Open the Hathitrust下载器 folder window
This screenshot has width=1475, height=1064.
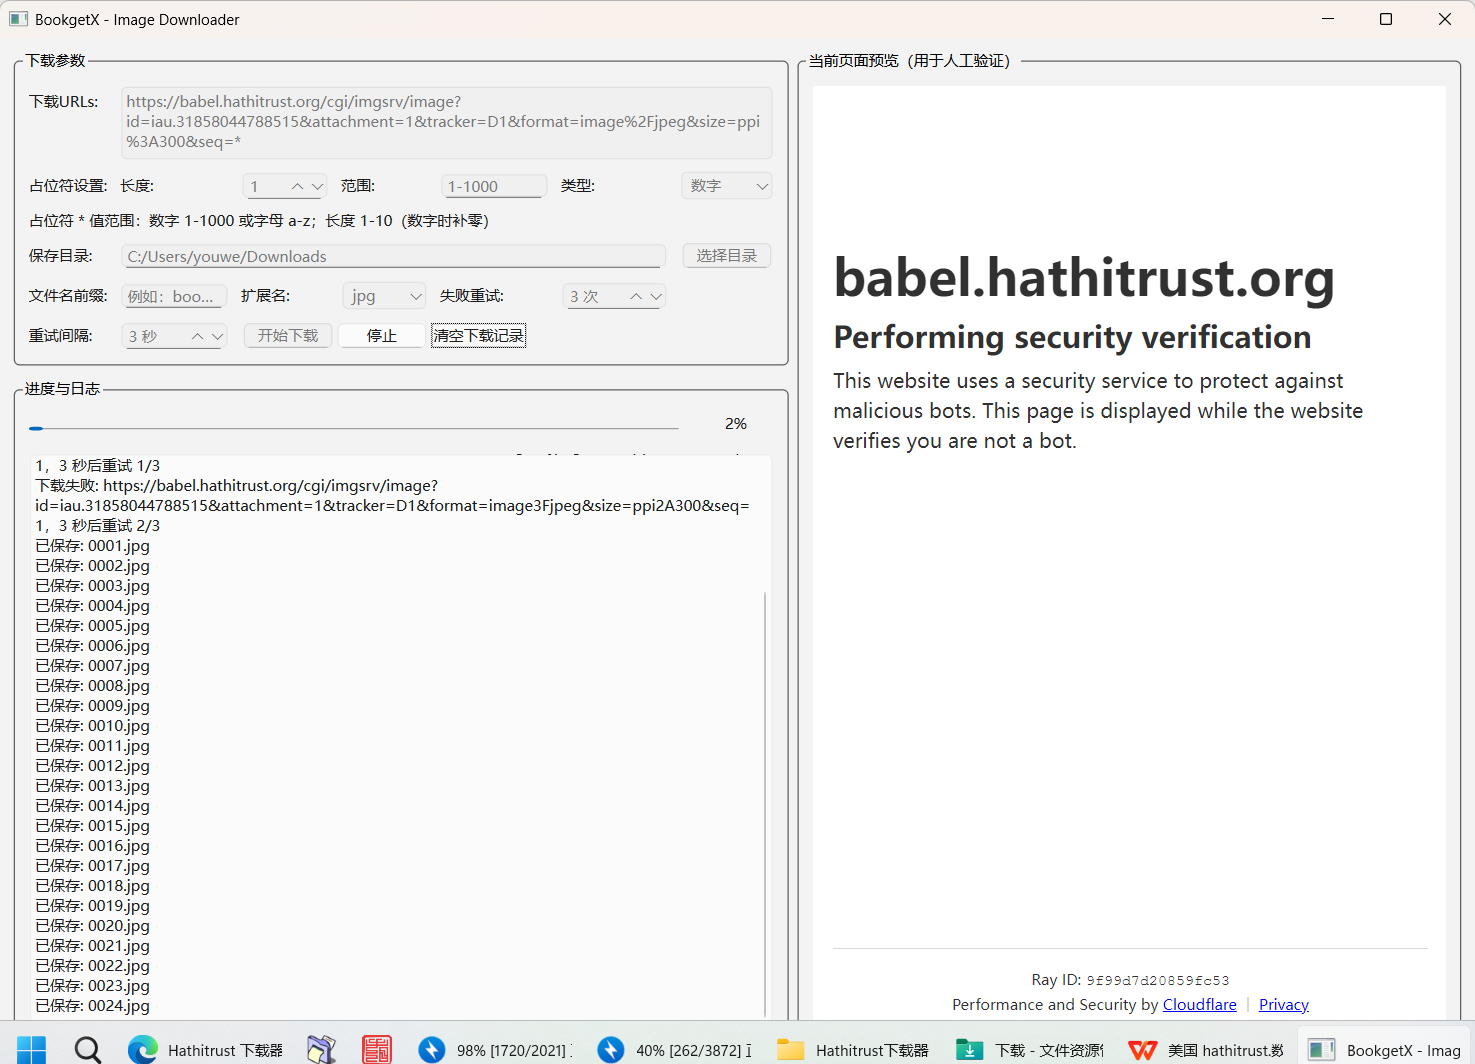pyautogui.click(x=854, y=1049)
